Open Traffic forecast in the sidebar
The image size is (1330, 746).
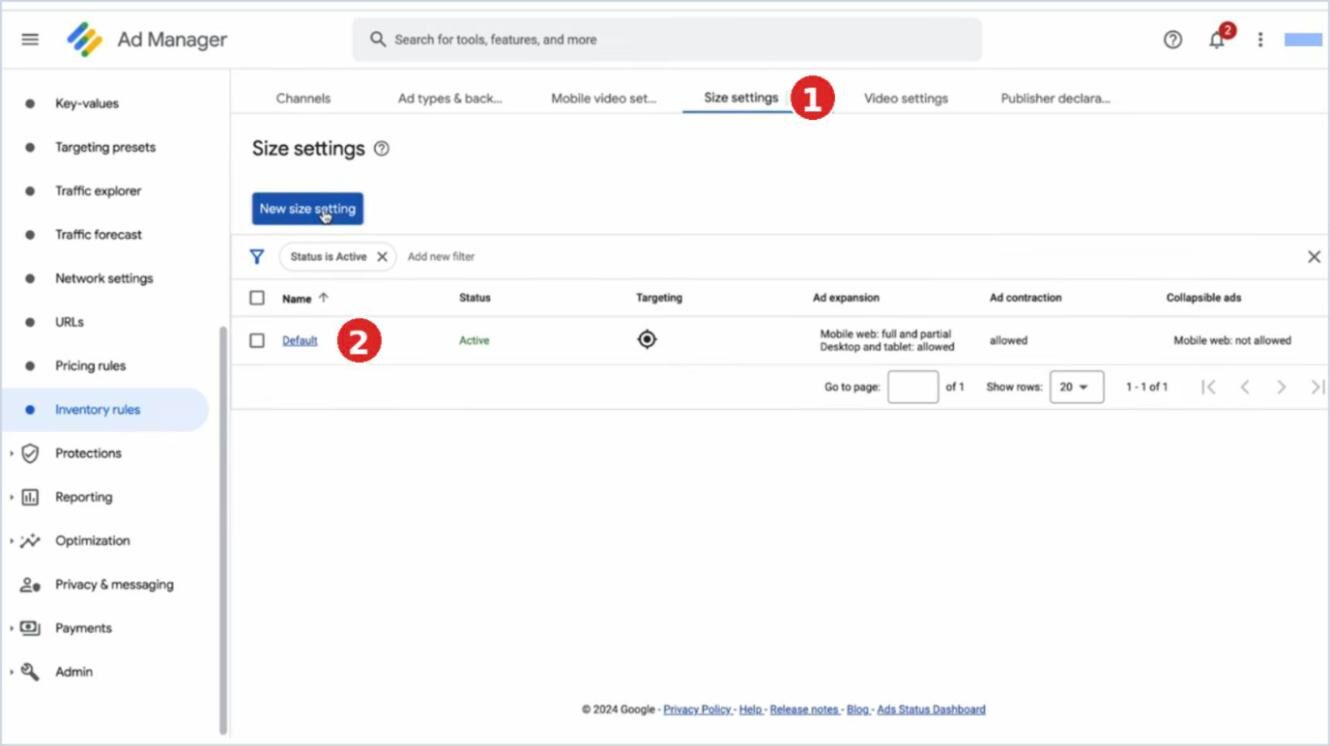[99, 235]
